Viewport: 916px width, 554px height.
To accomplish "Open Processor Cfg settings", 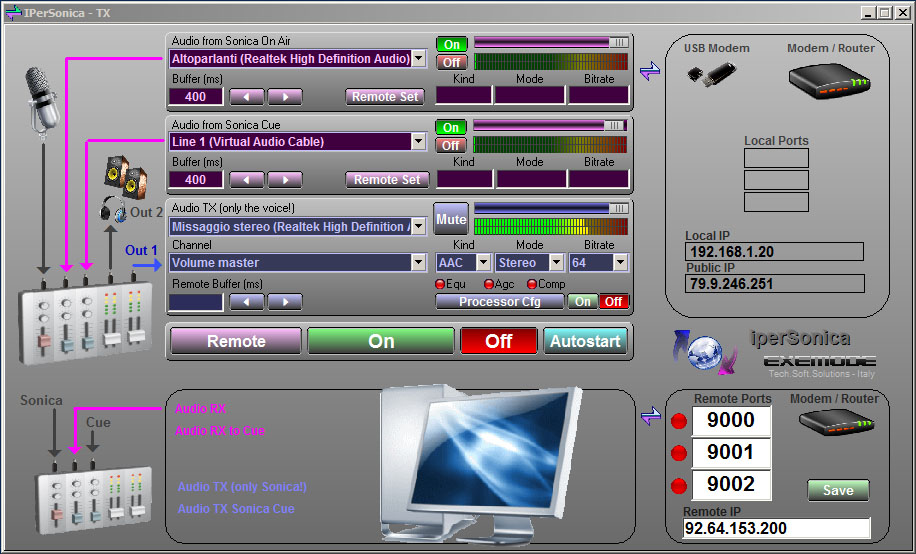I will [x=500, y=302].
